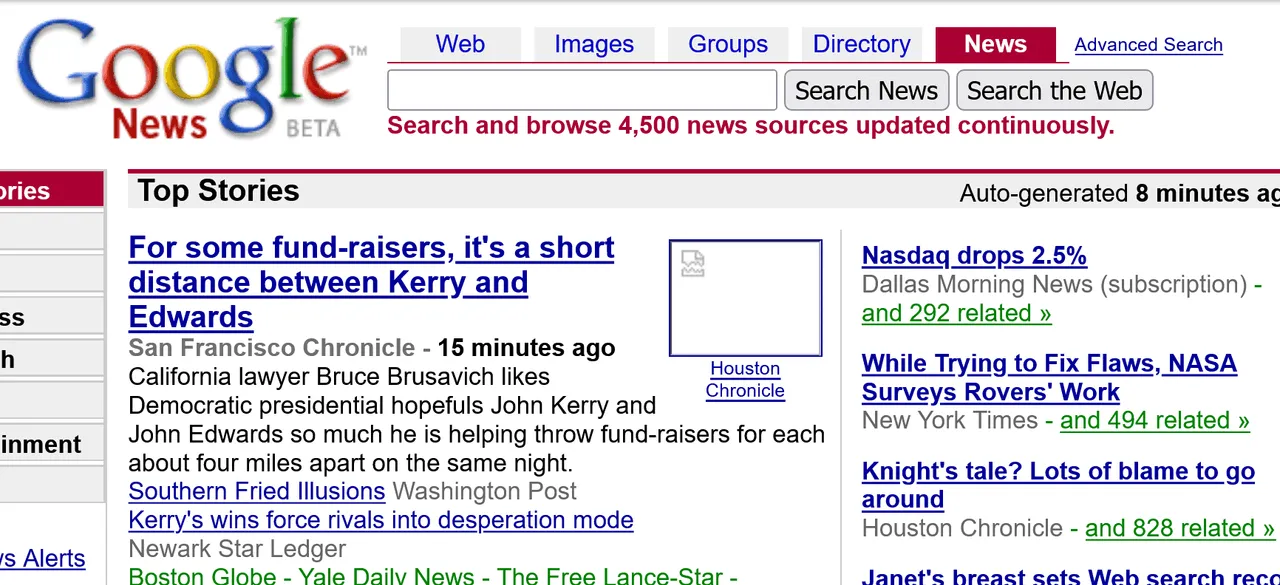
Task: Switch to the Images tab
Action: pos(594,44)
